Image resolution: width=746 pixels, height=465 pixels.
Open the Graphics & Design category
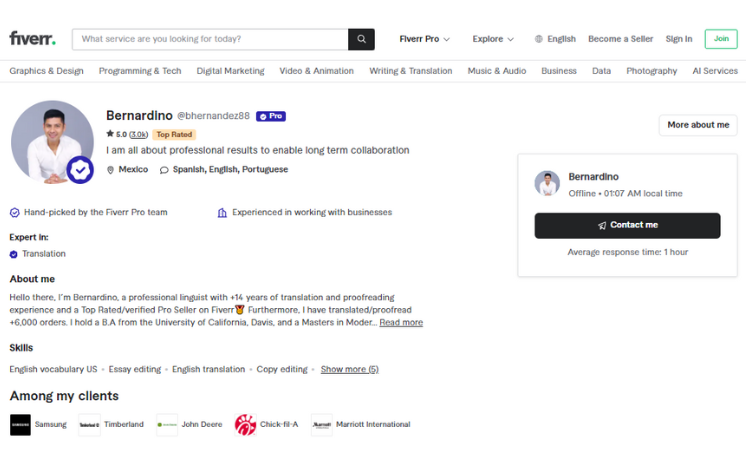[47, 71]
